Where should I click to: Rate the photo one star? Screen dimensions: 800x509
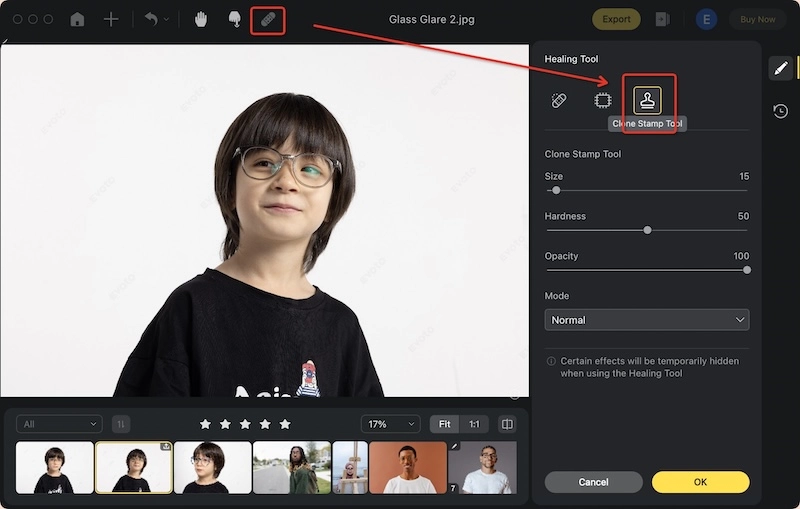point(205,424)
